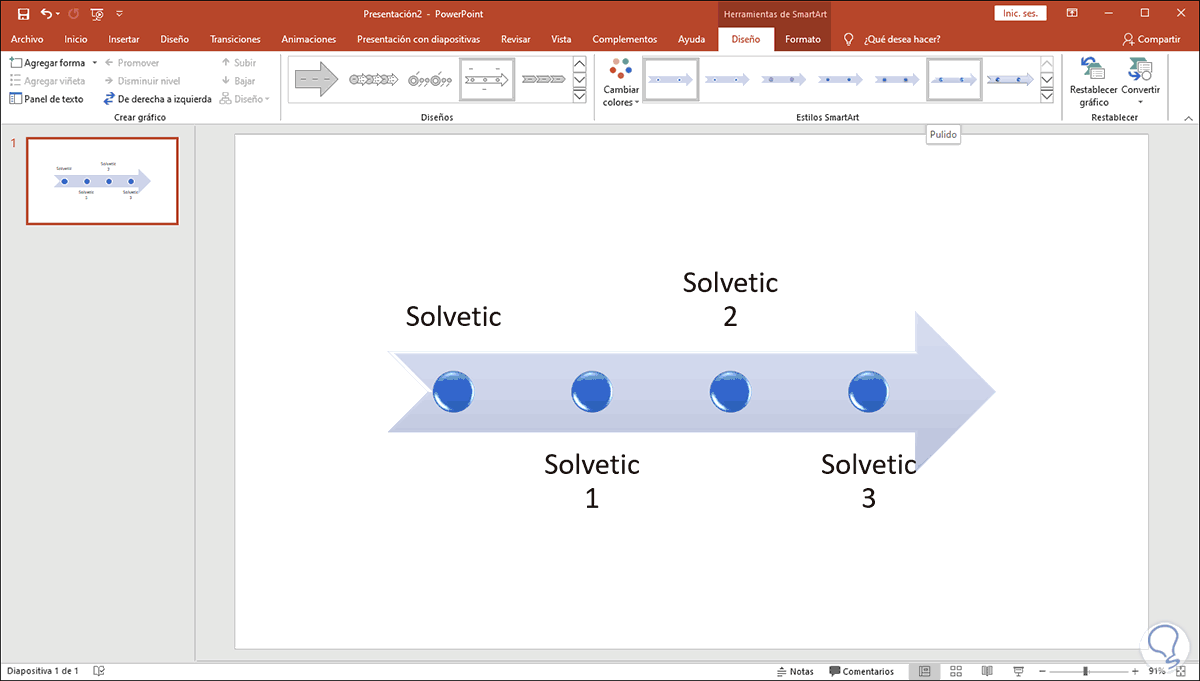Select the highlighted basic timeline layout
1200x681 pixels.
pos(487,79)
